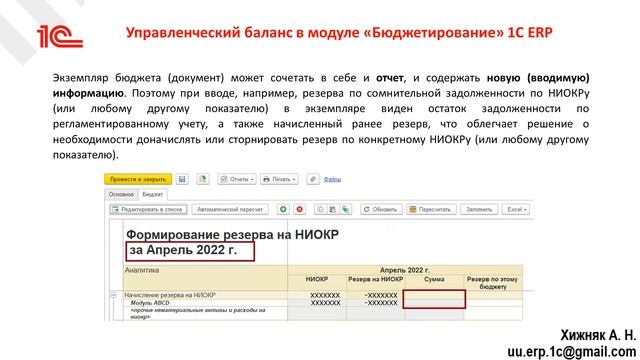Click the Резерв по этому бюджету header
Viewport: 640px width, 360px height.
pyautogui.click(x=492, y=283)
